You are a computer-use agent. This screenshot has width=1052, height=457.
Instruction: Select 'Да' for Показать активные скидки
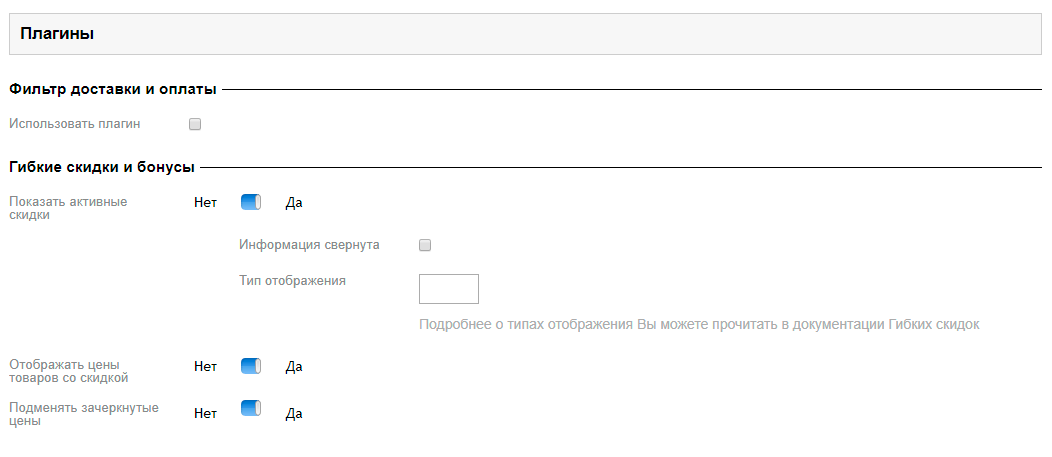point(294,203)
